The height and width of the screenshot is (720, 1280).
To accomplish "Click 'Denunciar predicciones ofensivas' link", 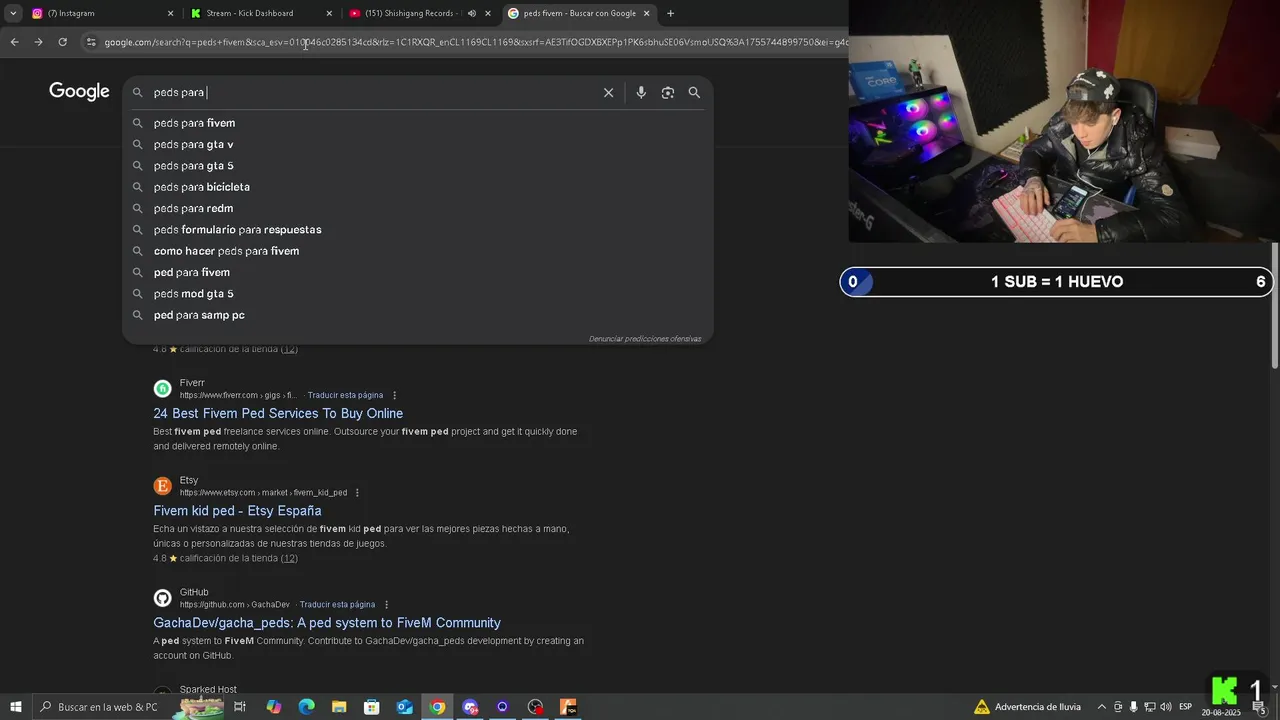I will [x=645, y=339].
